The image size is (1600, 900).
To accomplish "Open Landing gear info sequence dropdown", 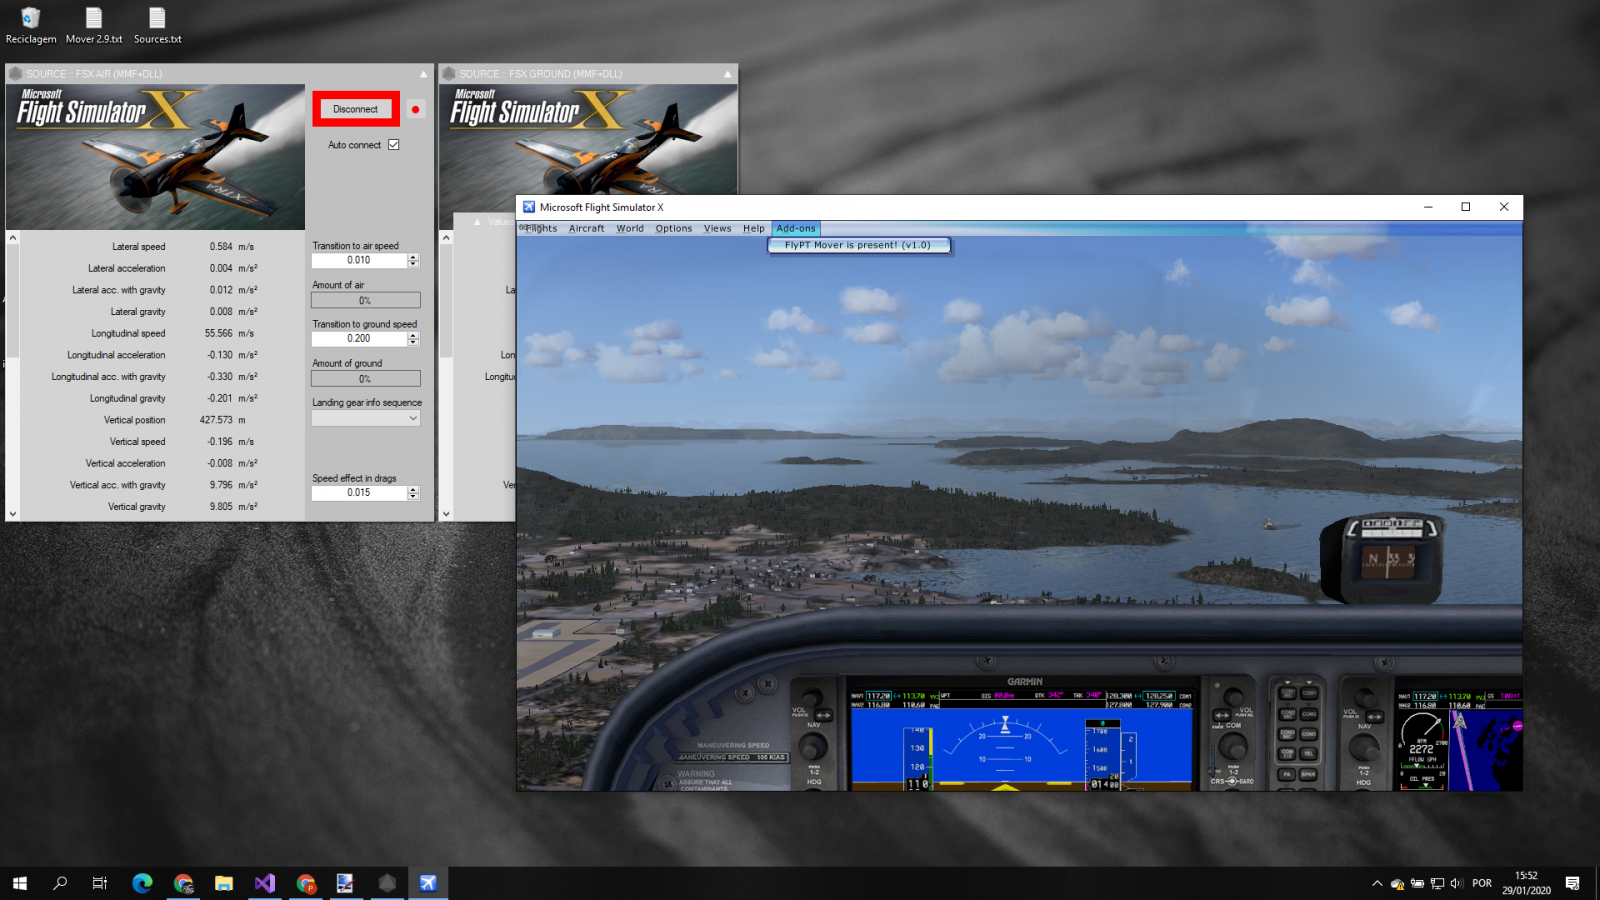I will click(x=366, y=419).
